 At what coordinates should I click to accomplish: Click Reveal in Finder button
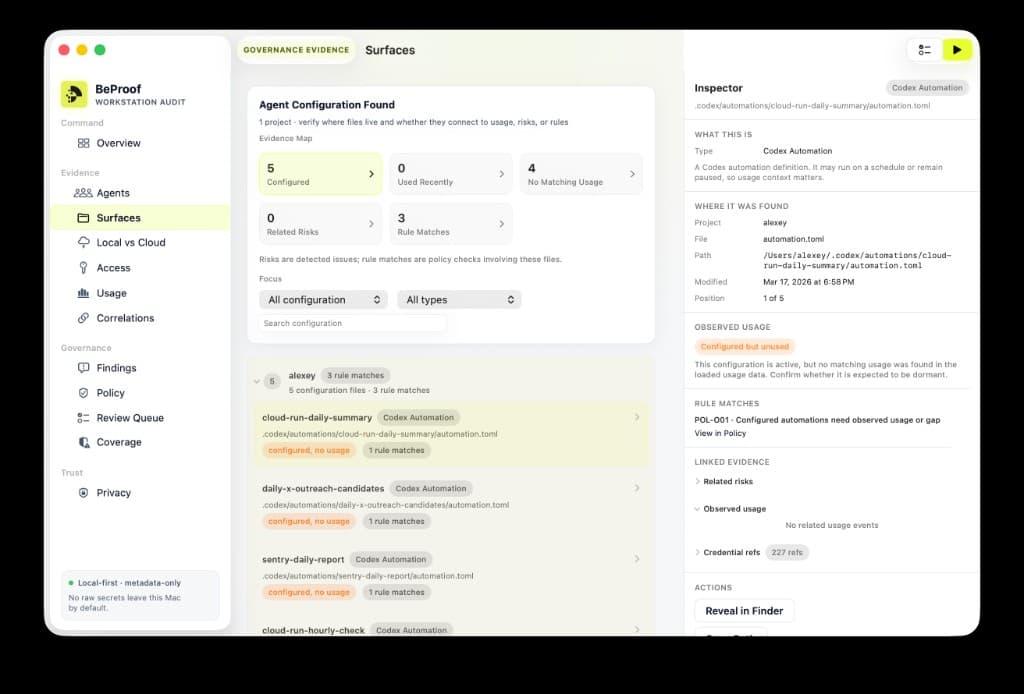point(744,611)
